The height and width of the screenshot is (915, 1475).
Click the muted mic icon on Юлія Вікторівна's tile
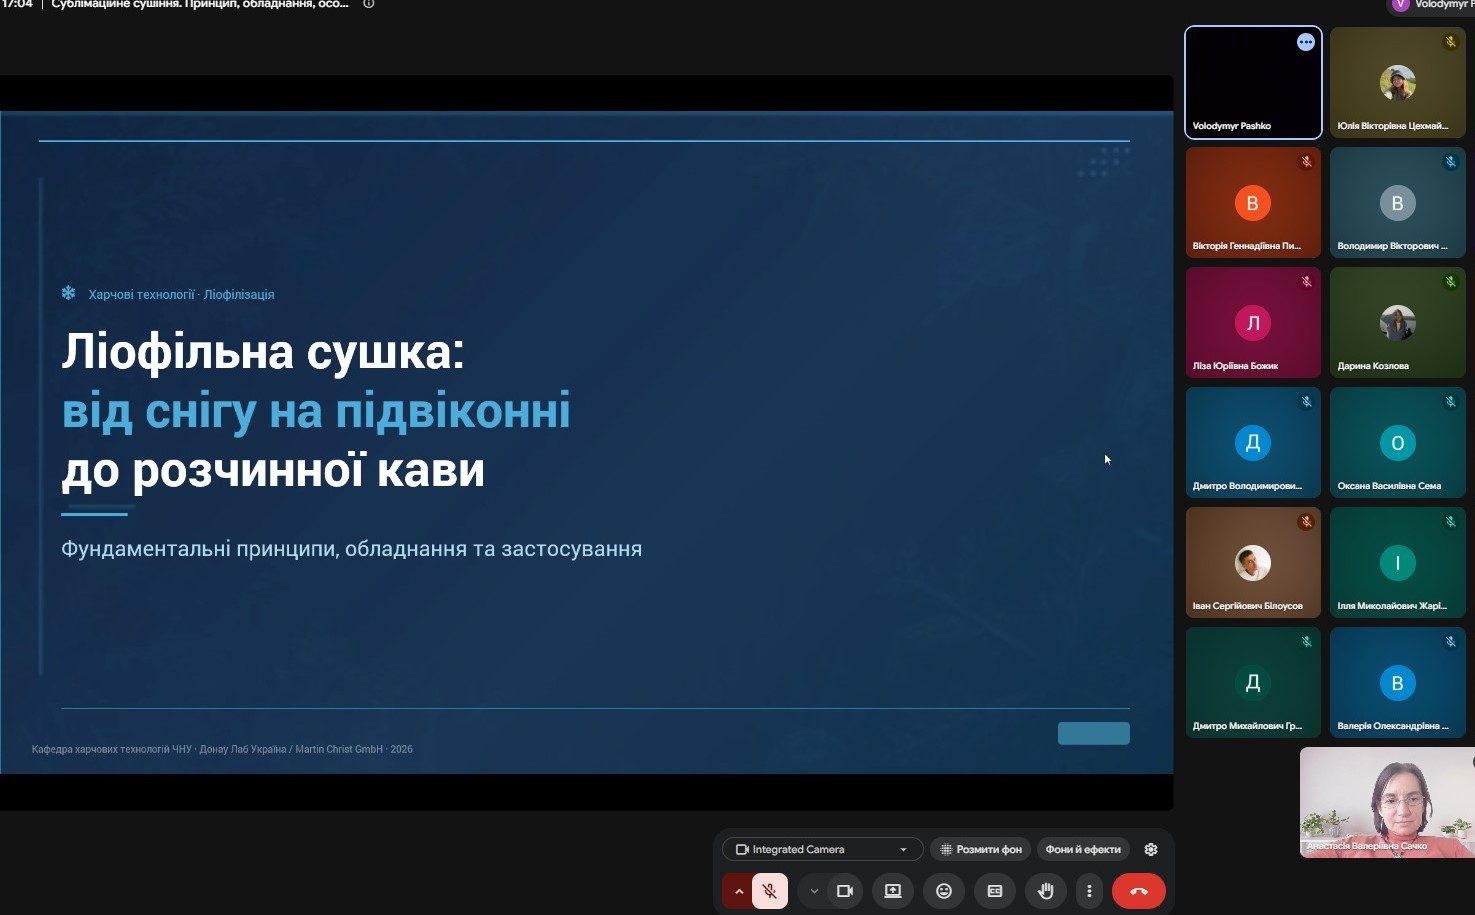pyautogui.click(x=1450, y=42)
